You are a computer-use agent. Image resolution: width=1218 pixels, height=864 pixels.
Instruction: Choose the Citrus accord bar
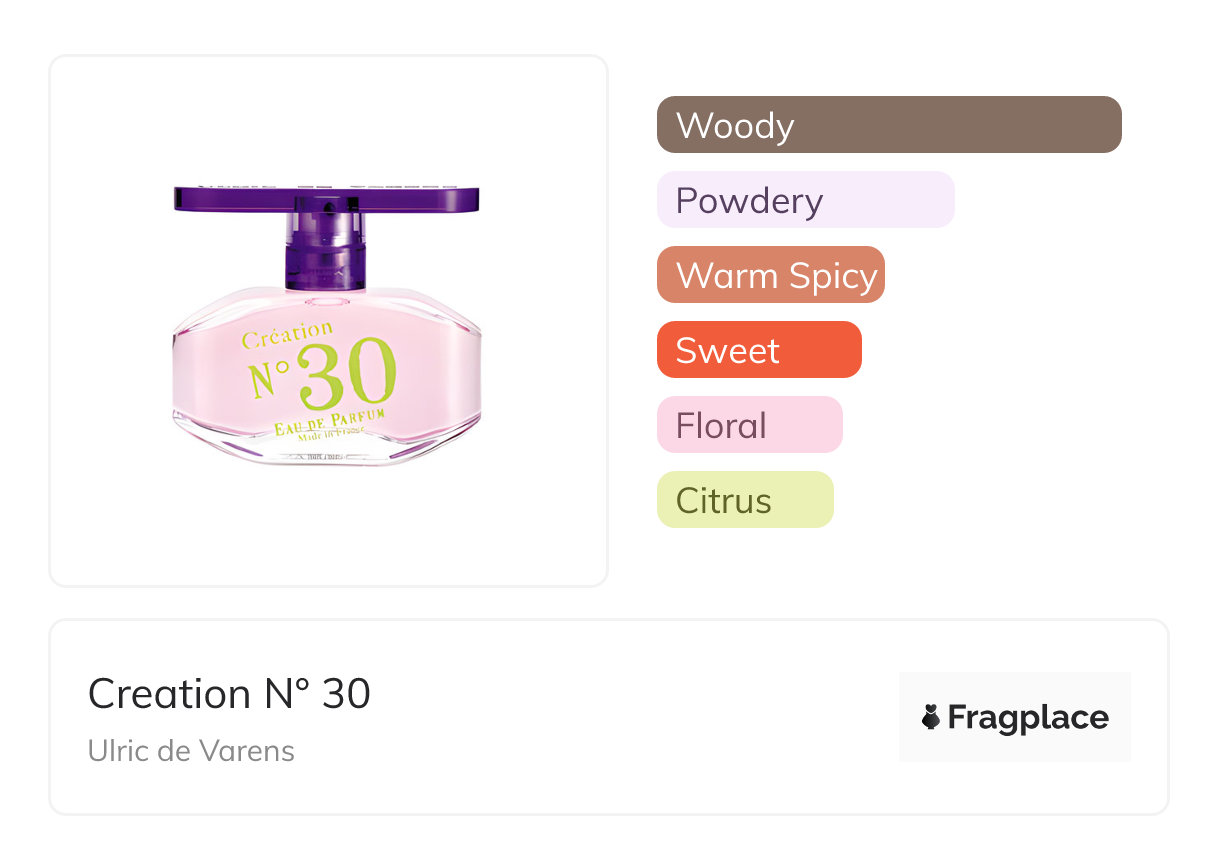point(744,500)
